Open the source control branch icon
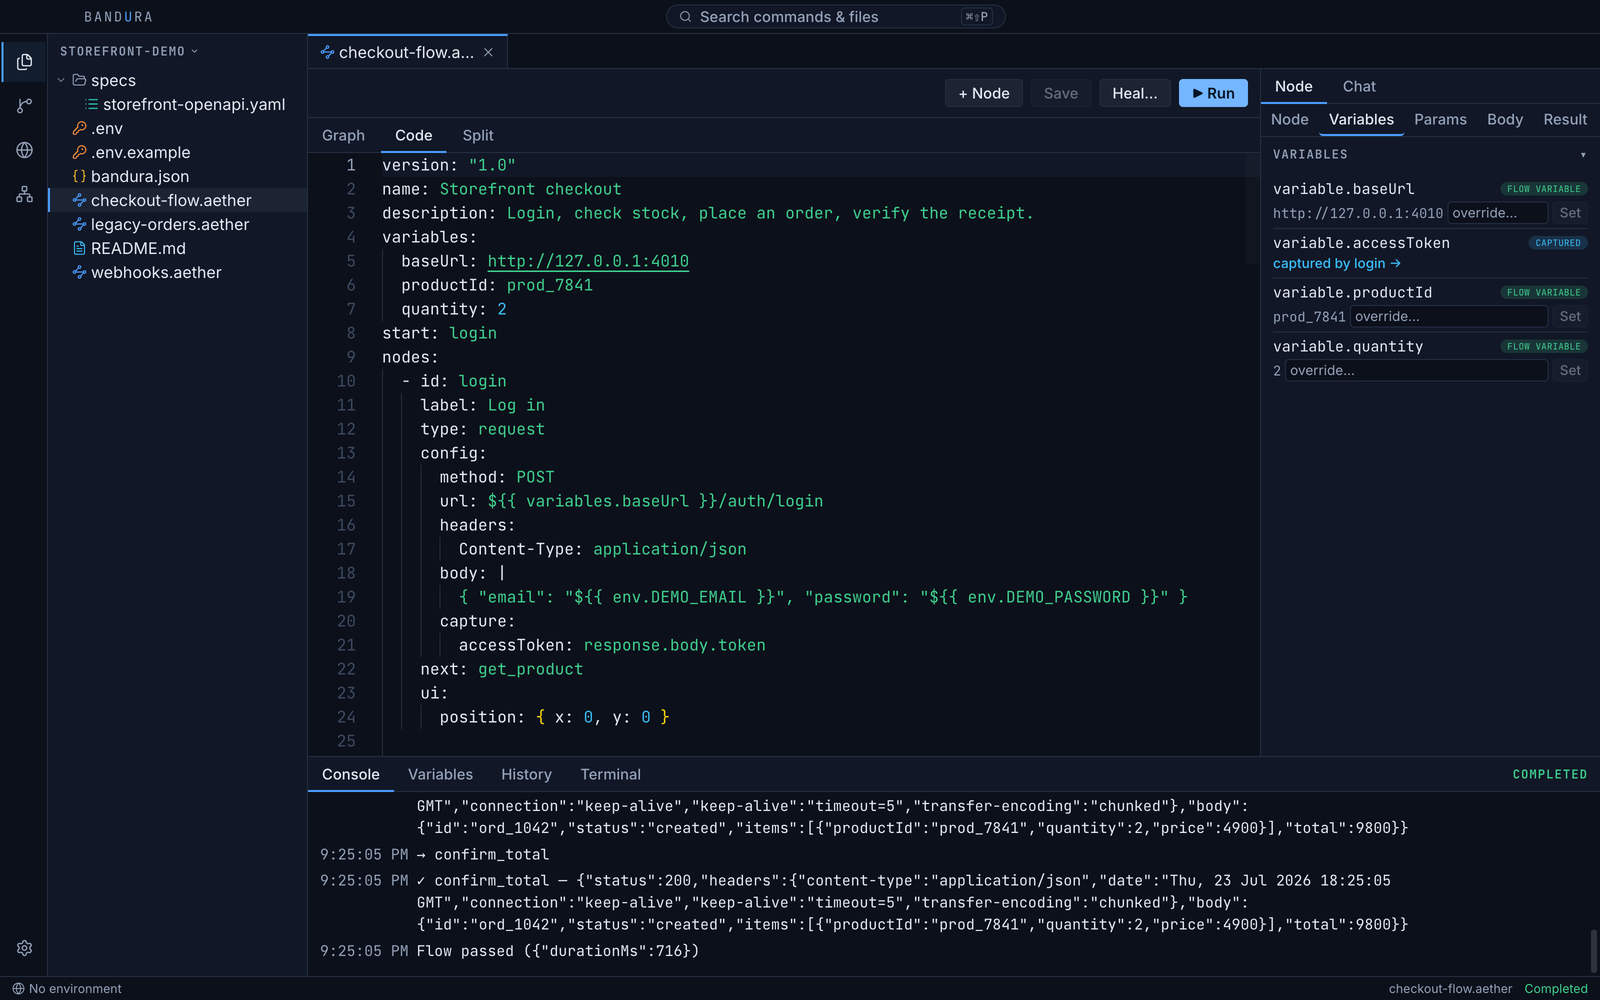 [24, 106]
